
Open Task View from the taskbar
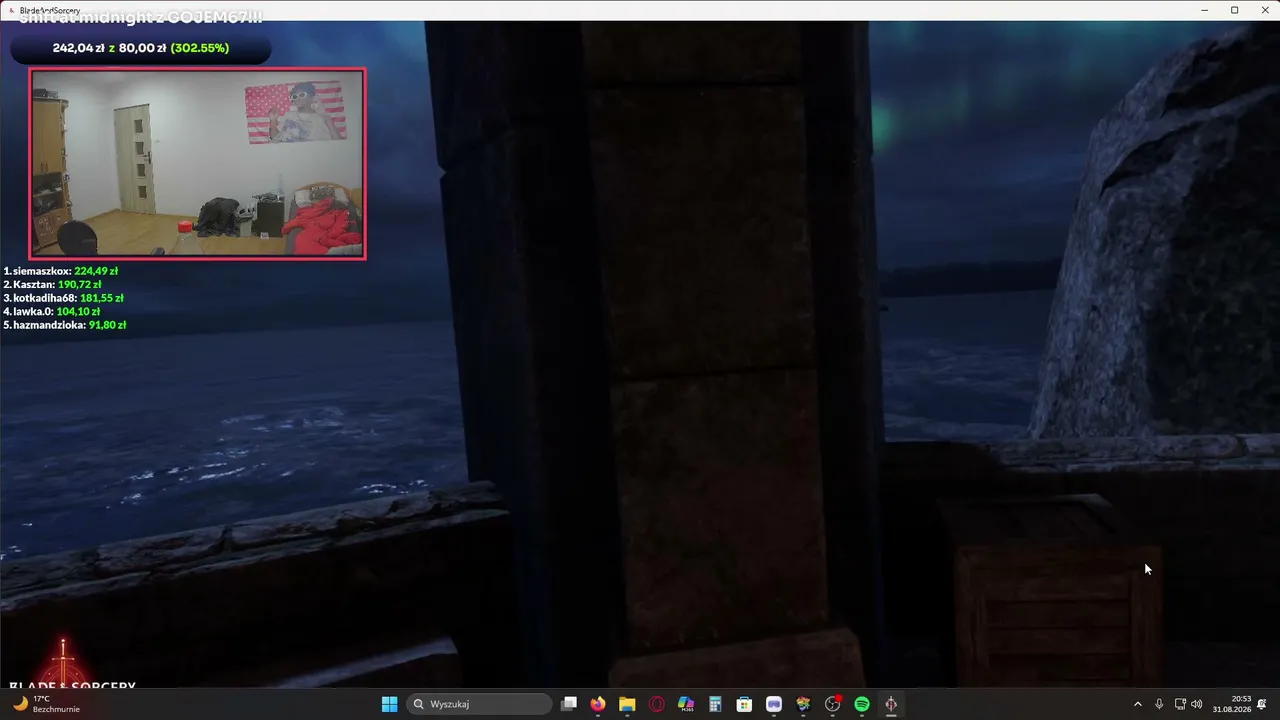[569, 704]
